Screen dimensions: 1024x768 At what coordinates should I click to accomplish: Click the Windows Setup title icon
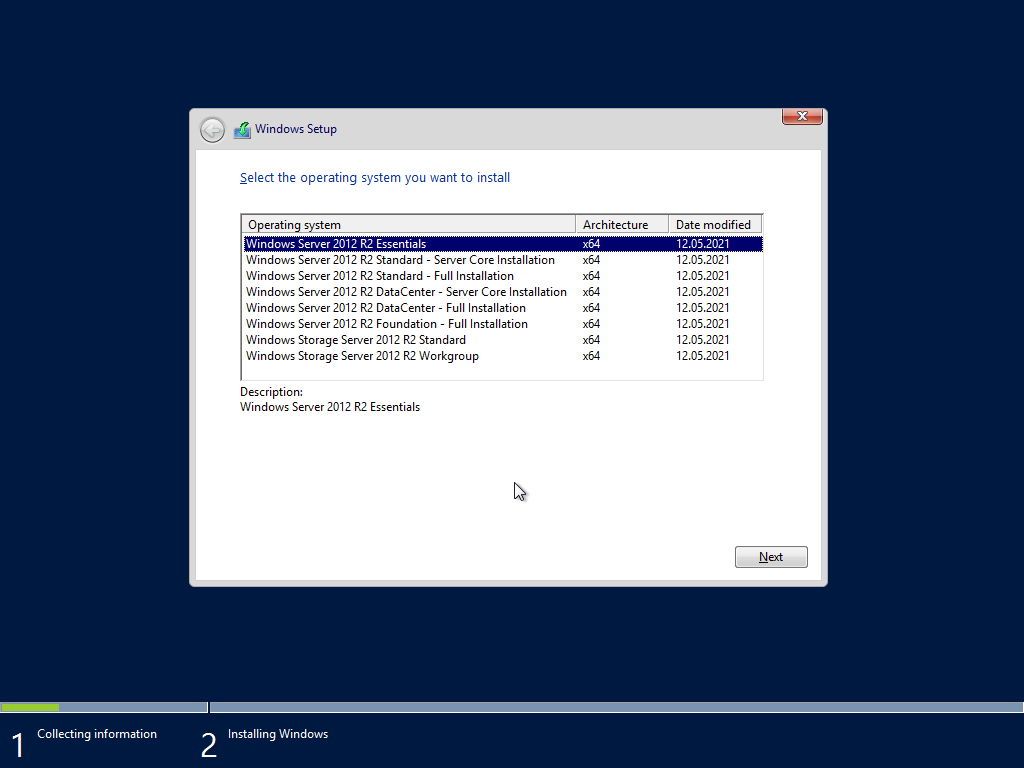tap(242, 129)
